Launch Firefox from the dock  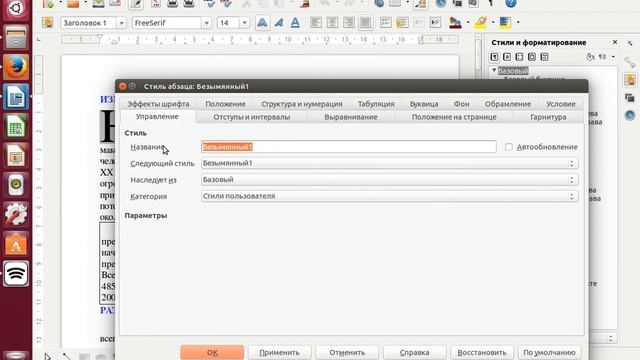(x=16, y=67)
